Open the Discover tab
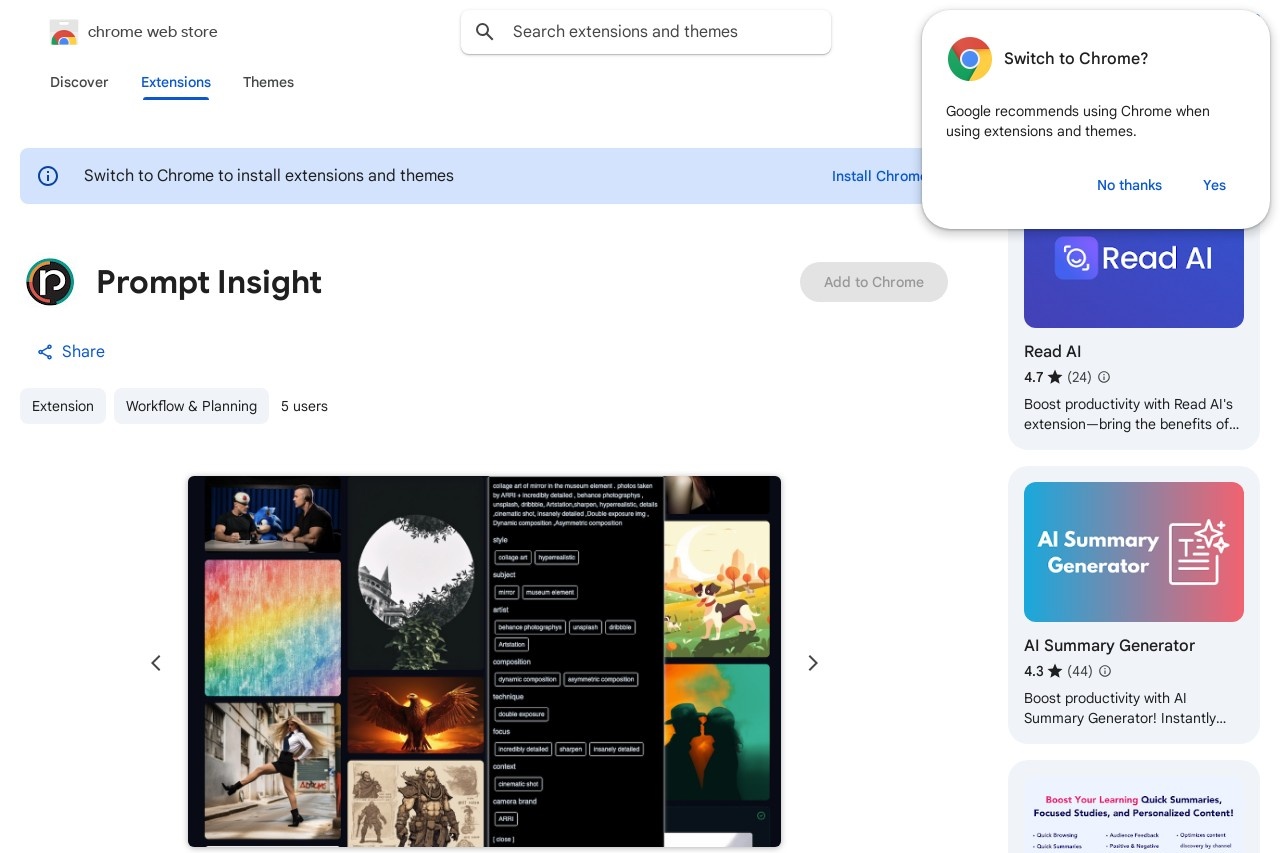 [x=79, y=82]
